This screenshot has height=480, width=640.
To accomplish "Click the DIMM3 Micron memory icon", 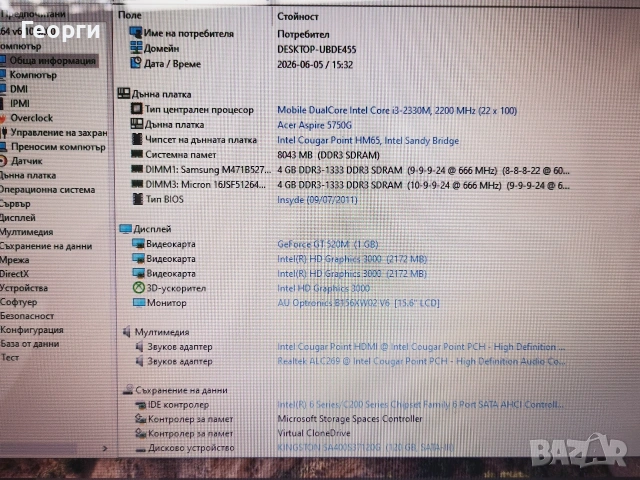I will (x=137, y=184).
